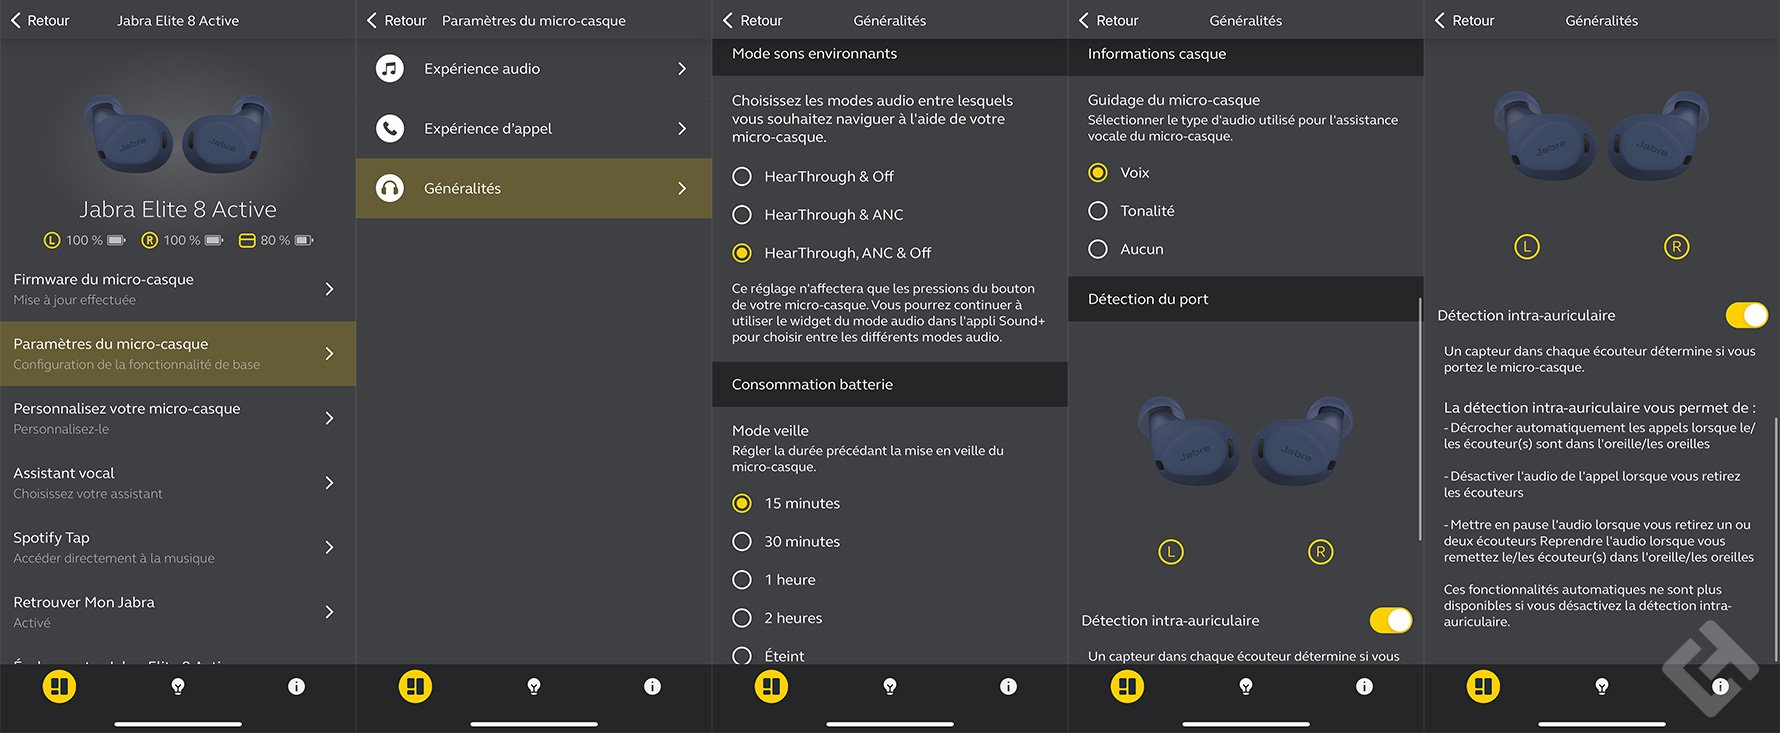Tap the info icon in Mode sons environnants screen

(1008, 686)
